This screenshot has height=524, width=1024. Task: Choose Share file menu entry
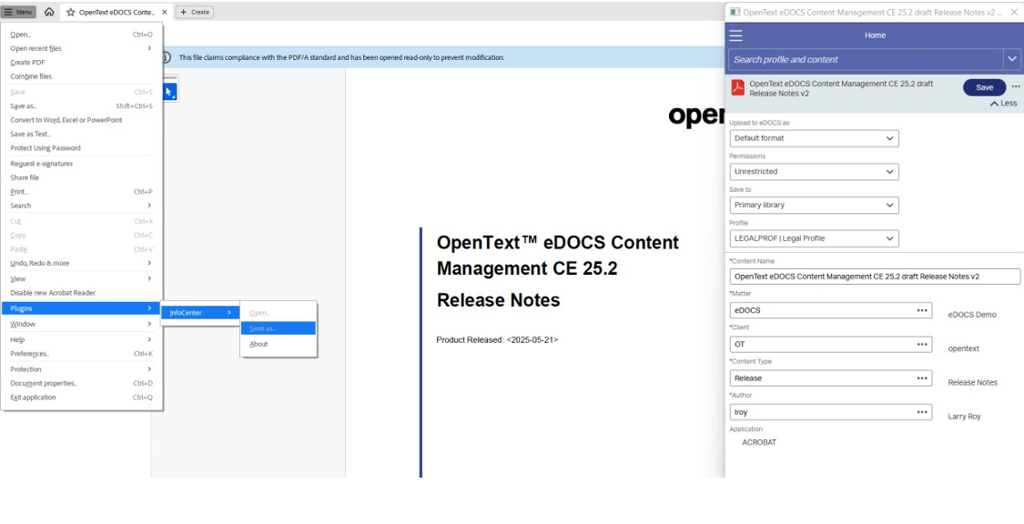(x=82, y=178)
